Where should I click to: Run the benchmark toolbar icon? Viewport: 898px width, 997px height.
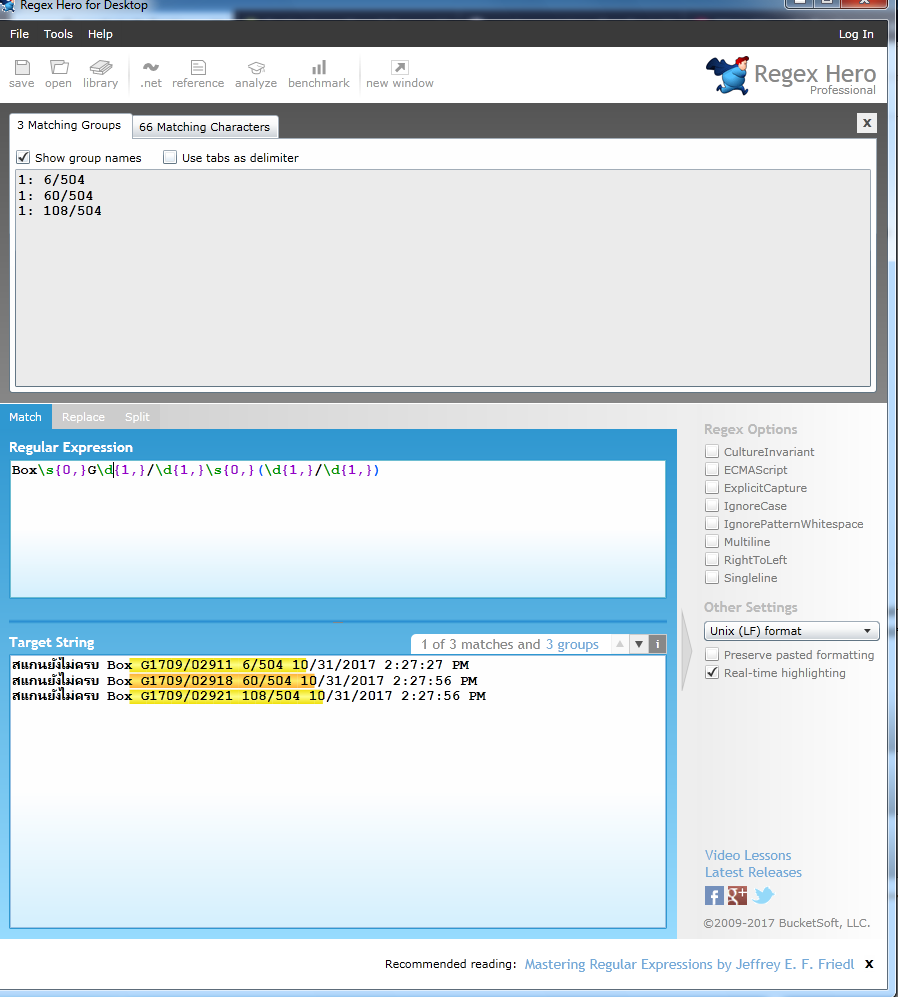tap(319, 68)
